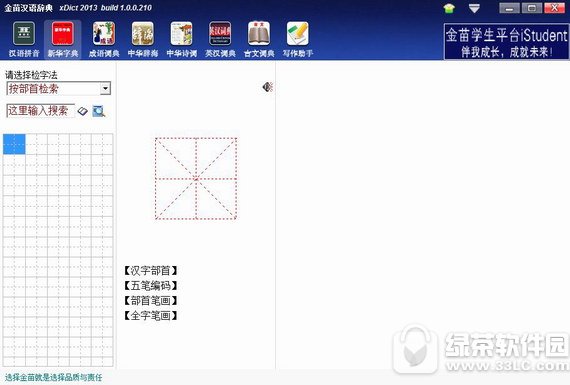
Task: Click the magnifier search icon
Action: [x=99, y=111]
